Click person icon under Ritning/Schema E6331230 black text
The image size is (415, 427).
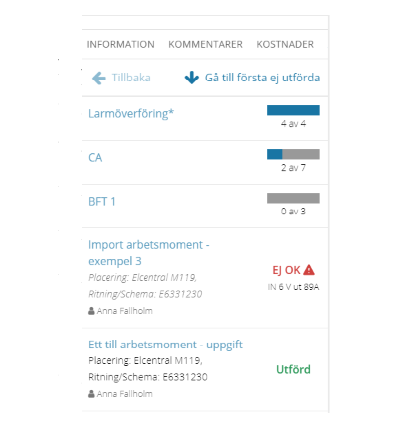[91, 394]
